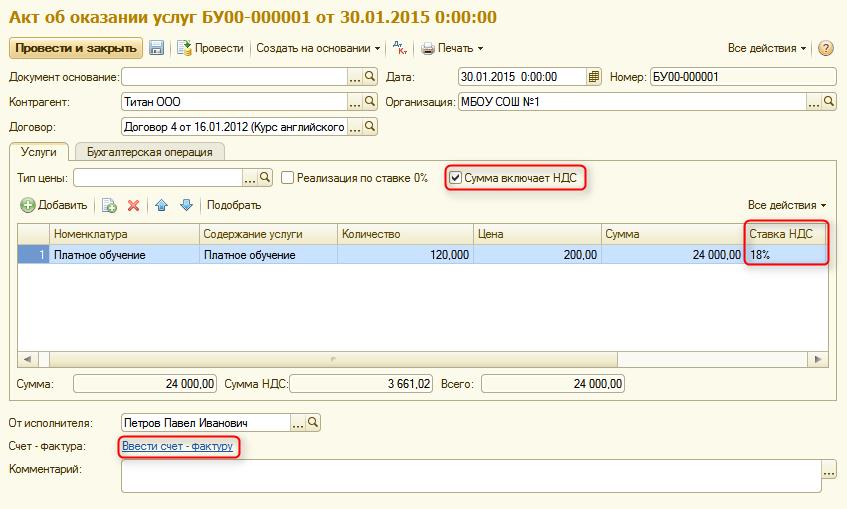847x509 pixels.
Task: Click the 24 000,00 cell in the table row
Action: pyautogui.click(x=673, y=254)
